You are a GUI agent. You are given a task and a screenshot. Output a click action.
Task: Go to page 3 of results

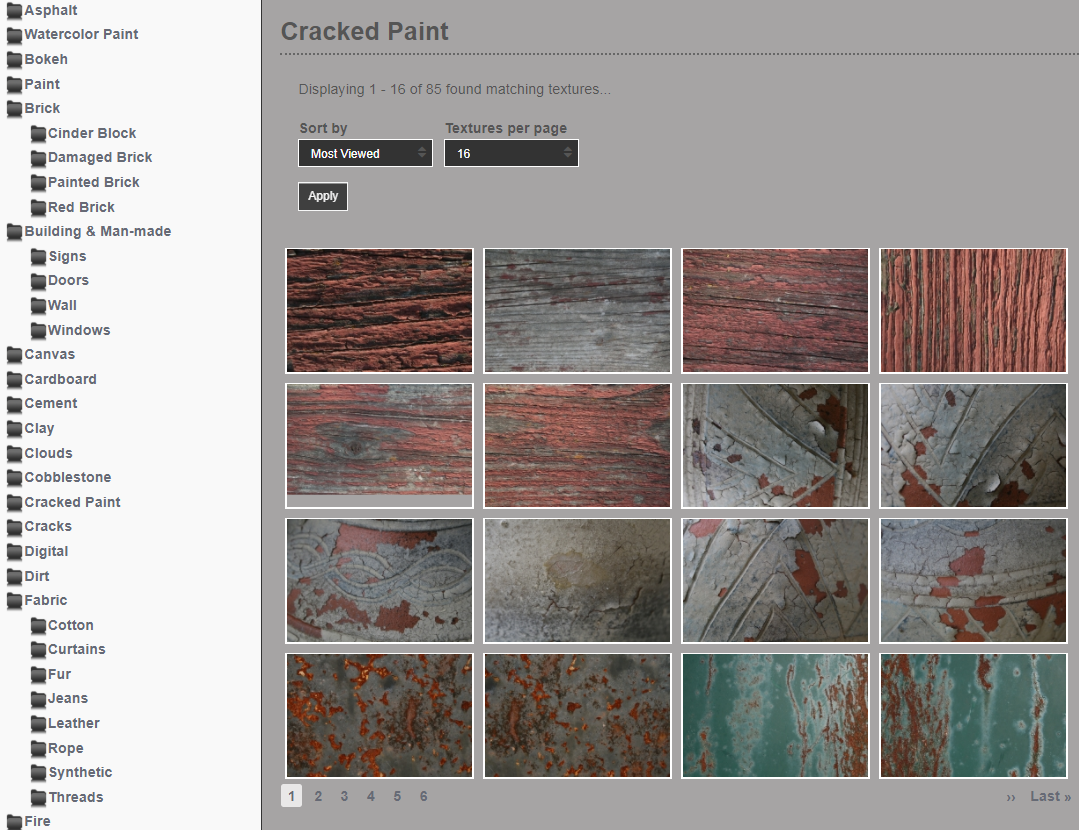click(x=344, y=796)
